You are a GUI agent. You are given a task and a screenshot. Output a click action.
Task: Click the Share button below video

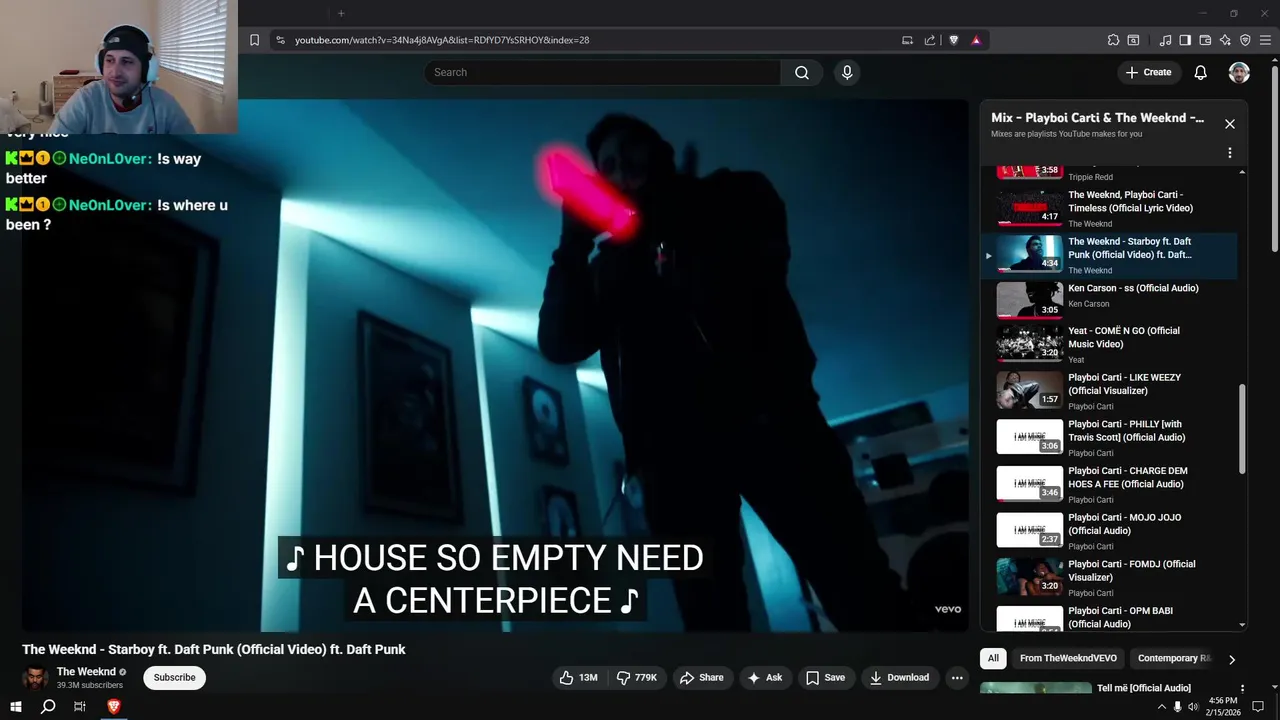pos(701,677)
